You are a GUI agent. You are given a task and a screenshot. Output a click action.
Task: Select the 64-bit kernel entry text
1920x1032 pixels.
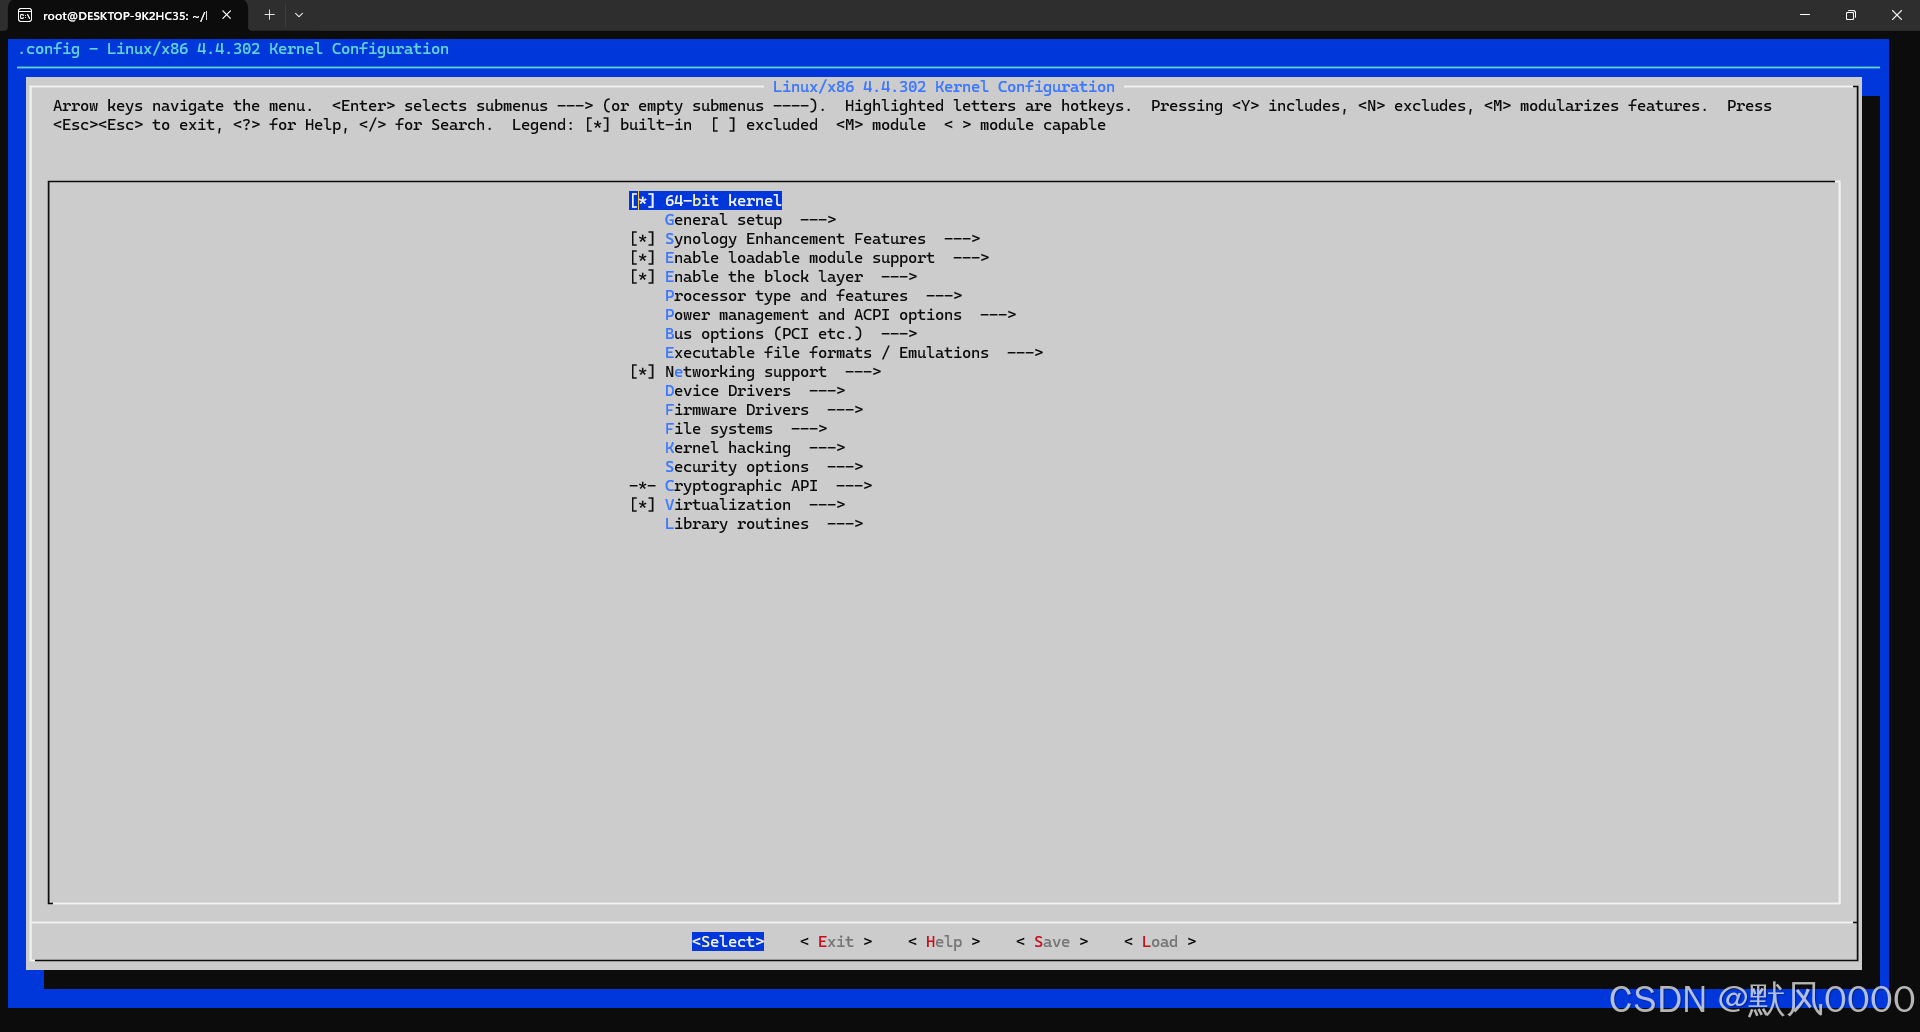tap(723, 201)
